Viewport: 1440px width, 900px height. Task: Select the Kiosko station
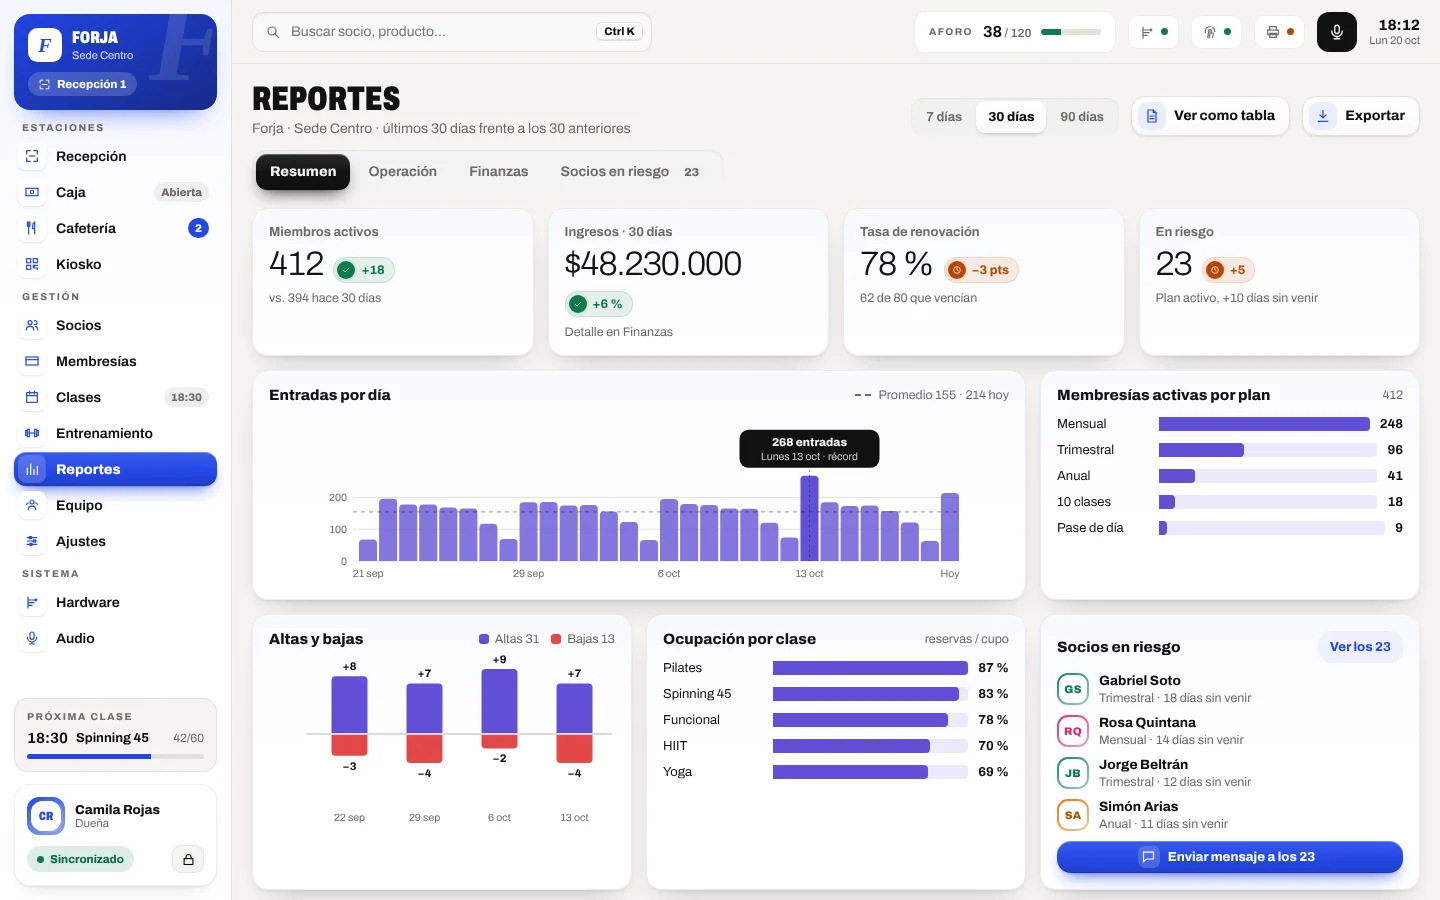pos(115,264)
